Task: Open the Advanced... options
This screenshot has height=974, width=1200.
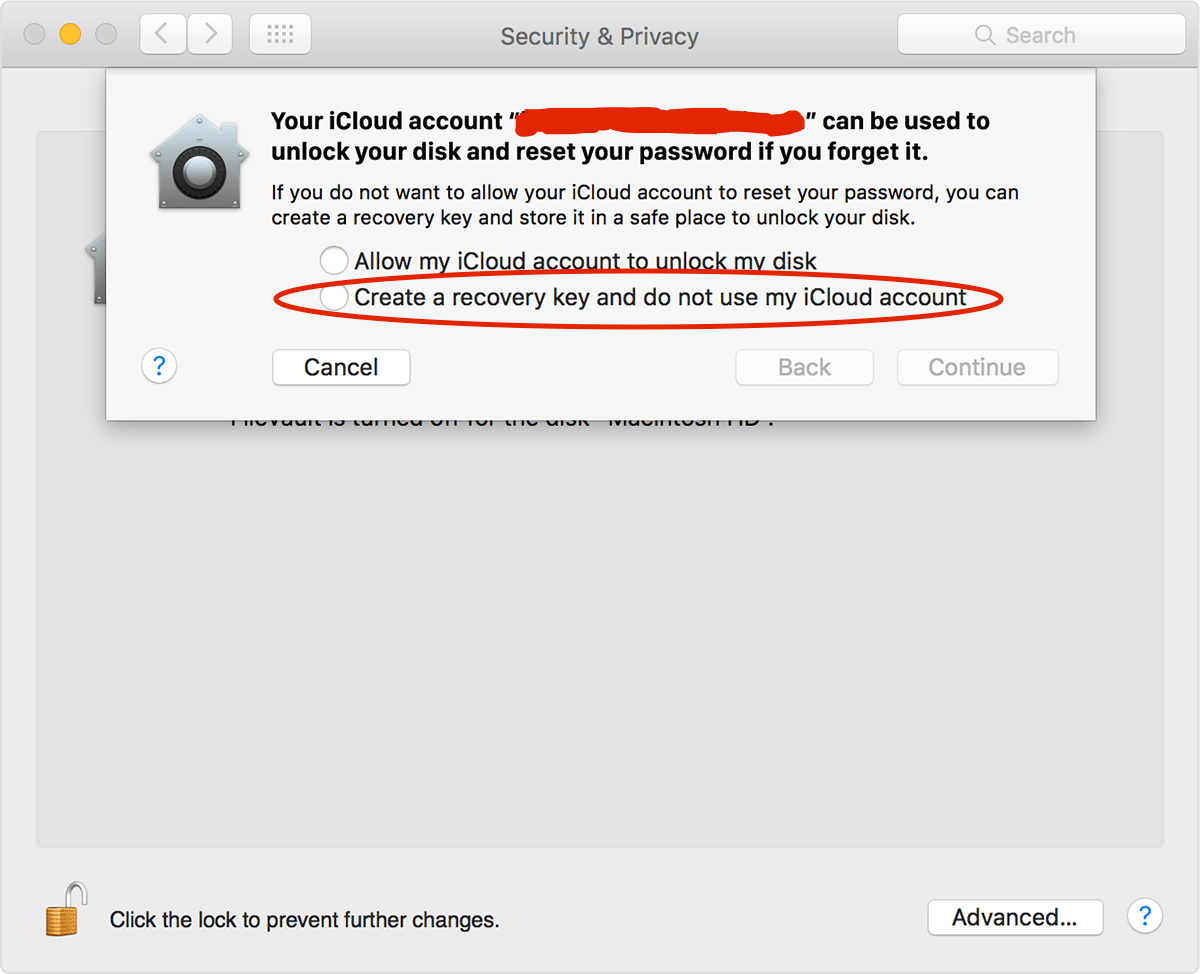Action: (x=1015, y=917)
